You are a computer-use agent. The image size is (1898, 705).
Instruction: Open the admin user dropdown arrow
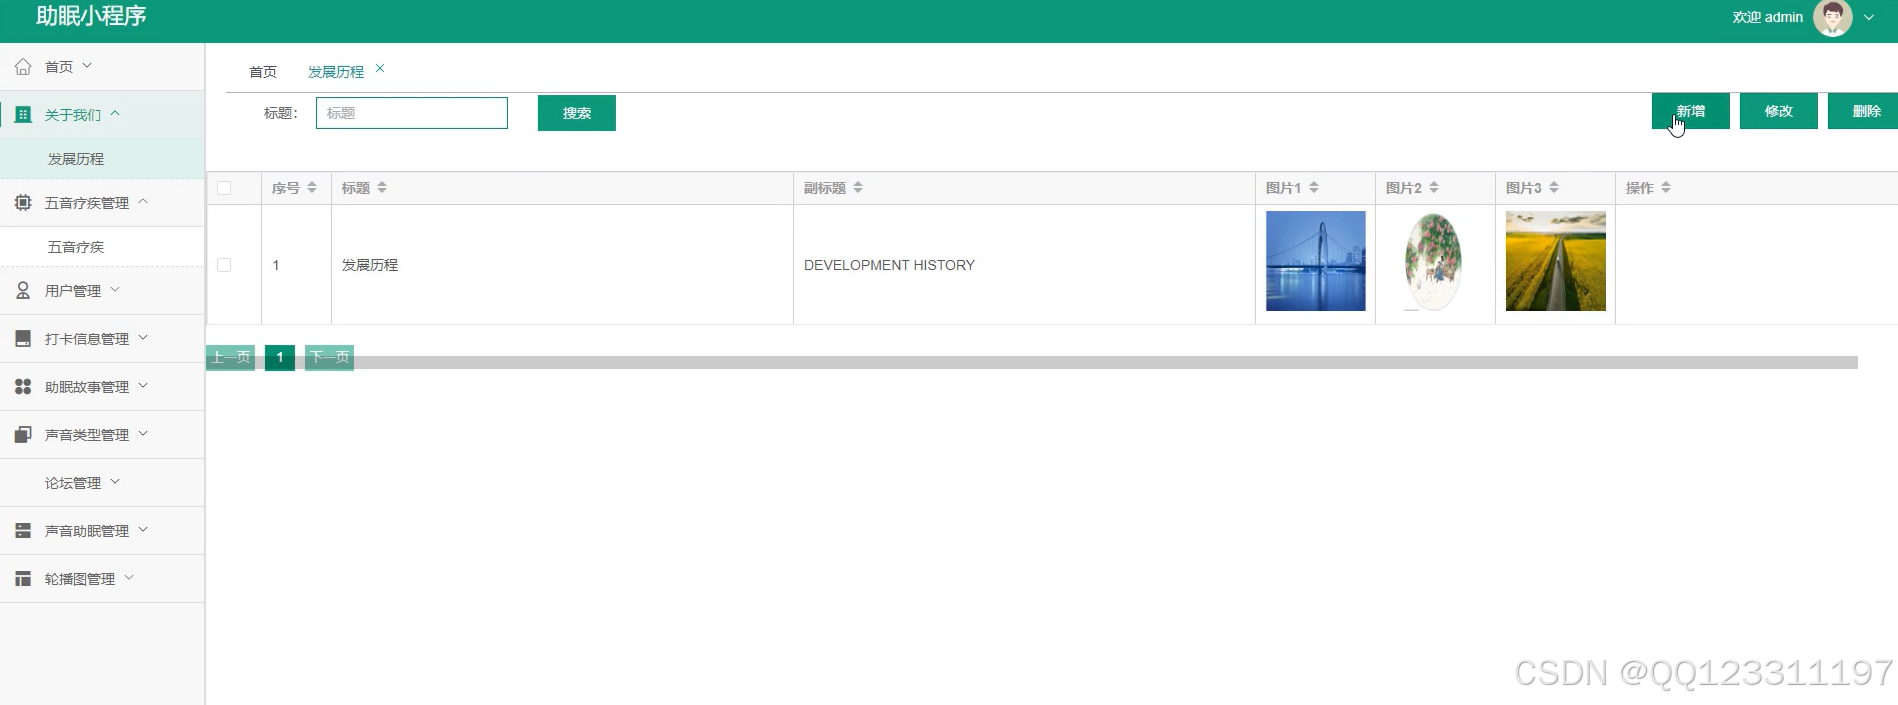1869,17
